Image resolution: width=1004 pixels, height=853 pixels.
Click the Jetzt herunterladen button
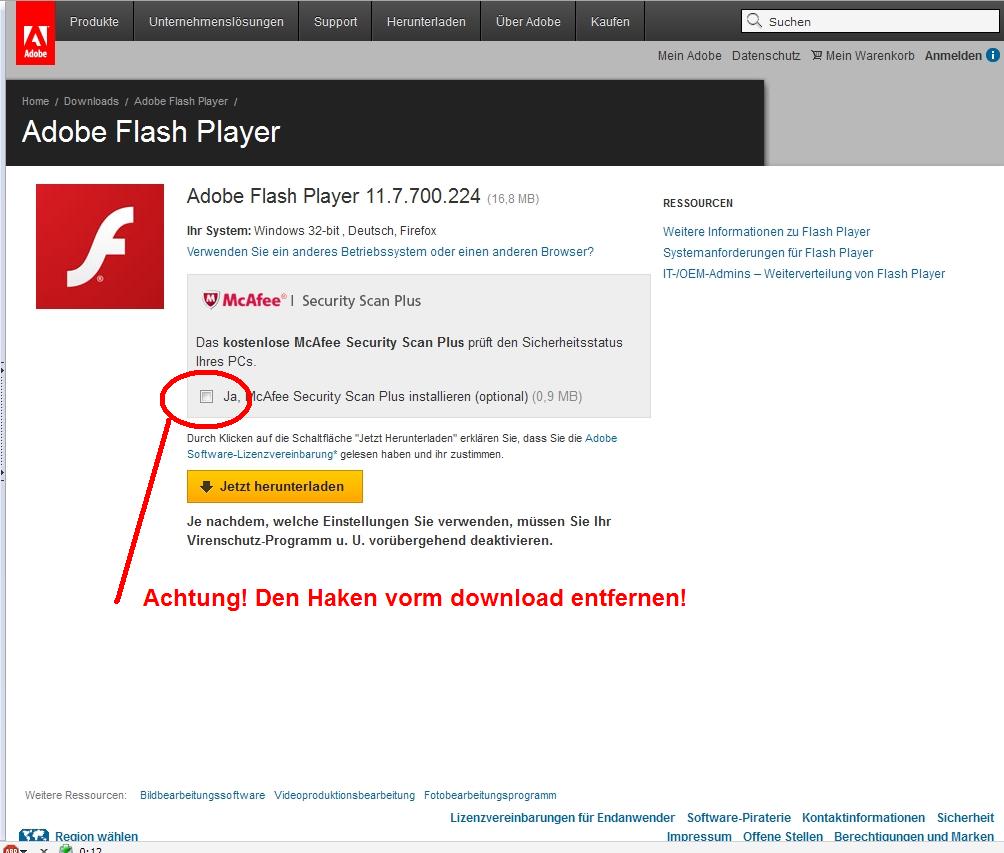click(x=275, y=487)
